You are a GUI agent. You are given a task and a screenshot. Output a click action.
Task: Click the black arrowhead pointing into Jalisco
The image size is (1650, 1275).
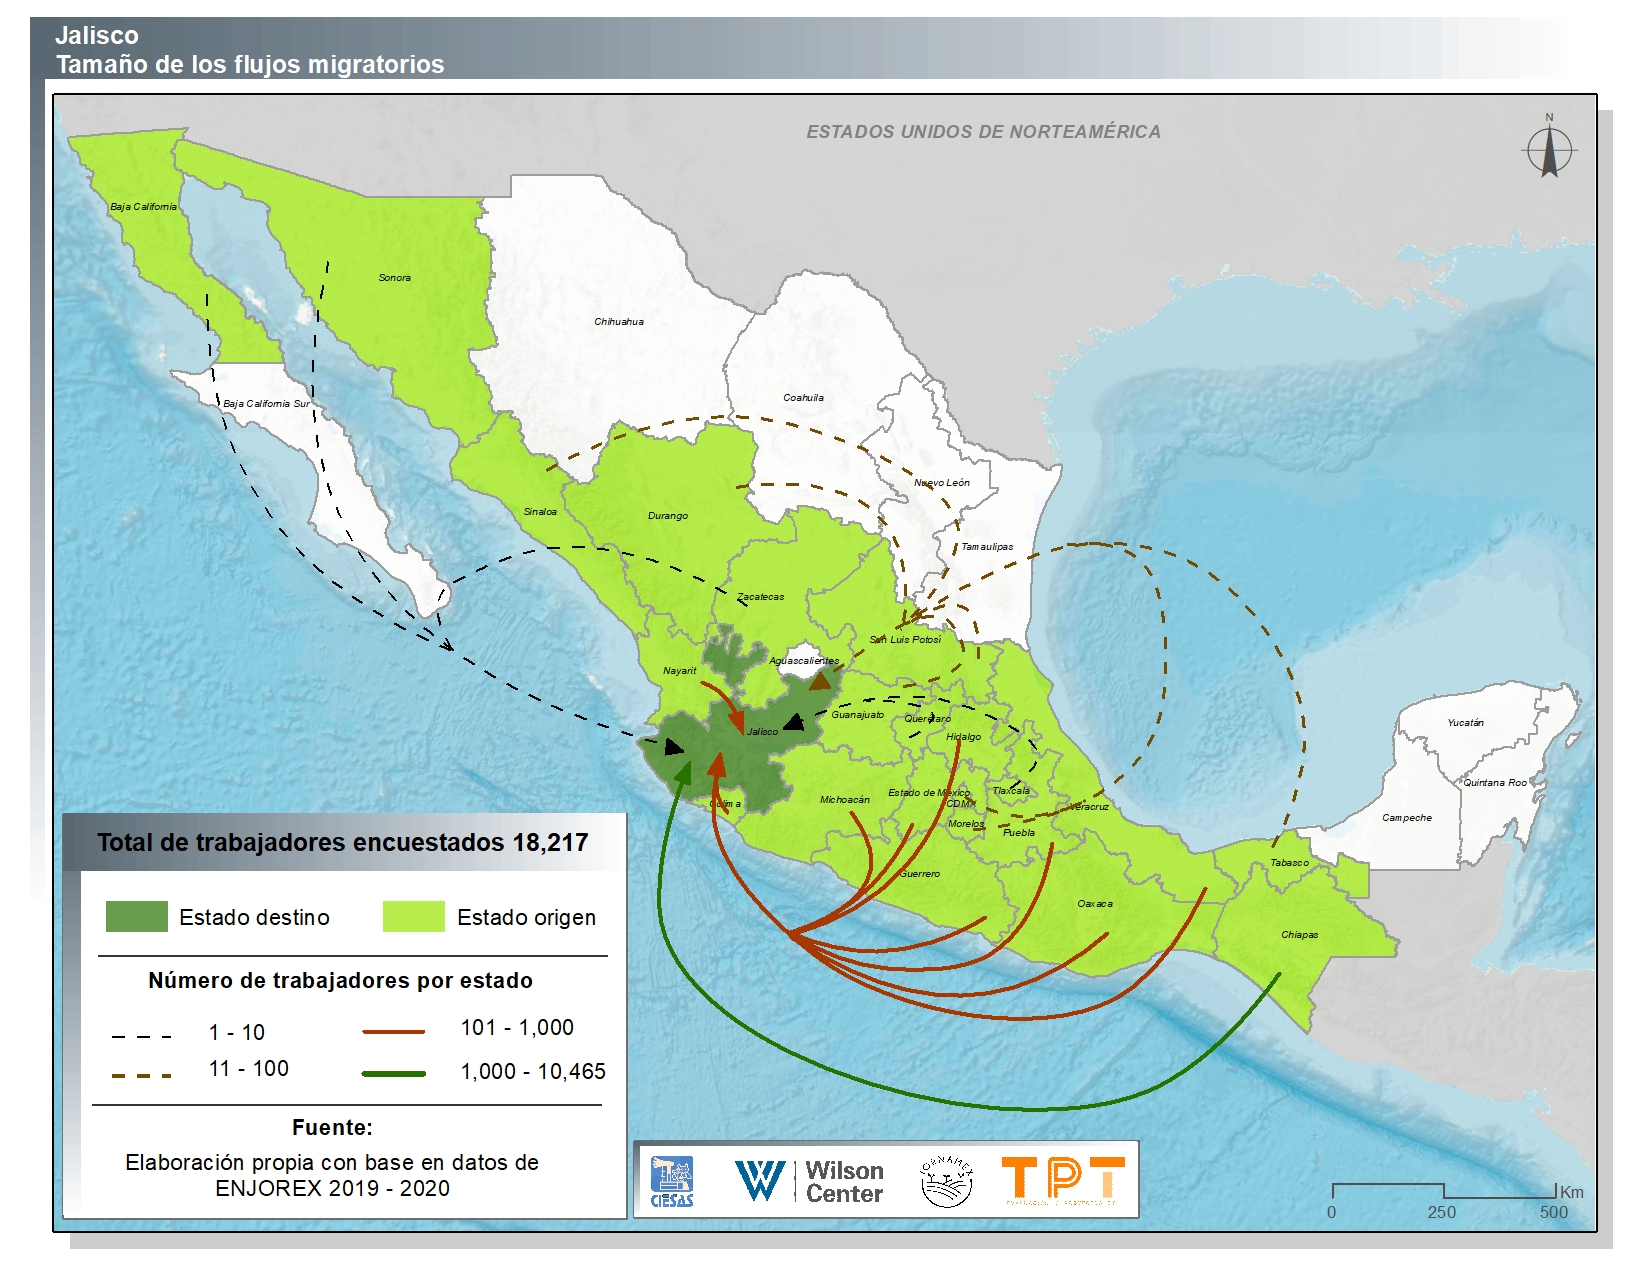[794, 721]
